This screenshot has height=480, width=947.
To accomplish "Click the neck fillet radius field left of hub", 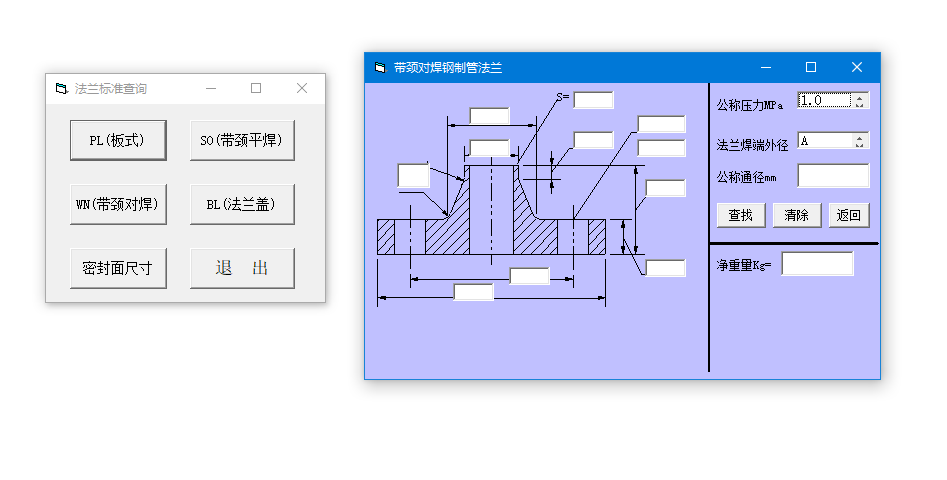I will pos(414,176).
